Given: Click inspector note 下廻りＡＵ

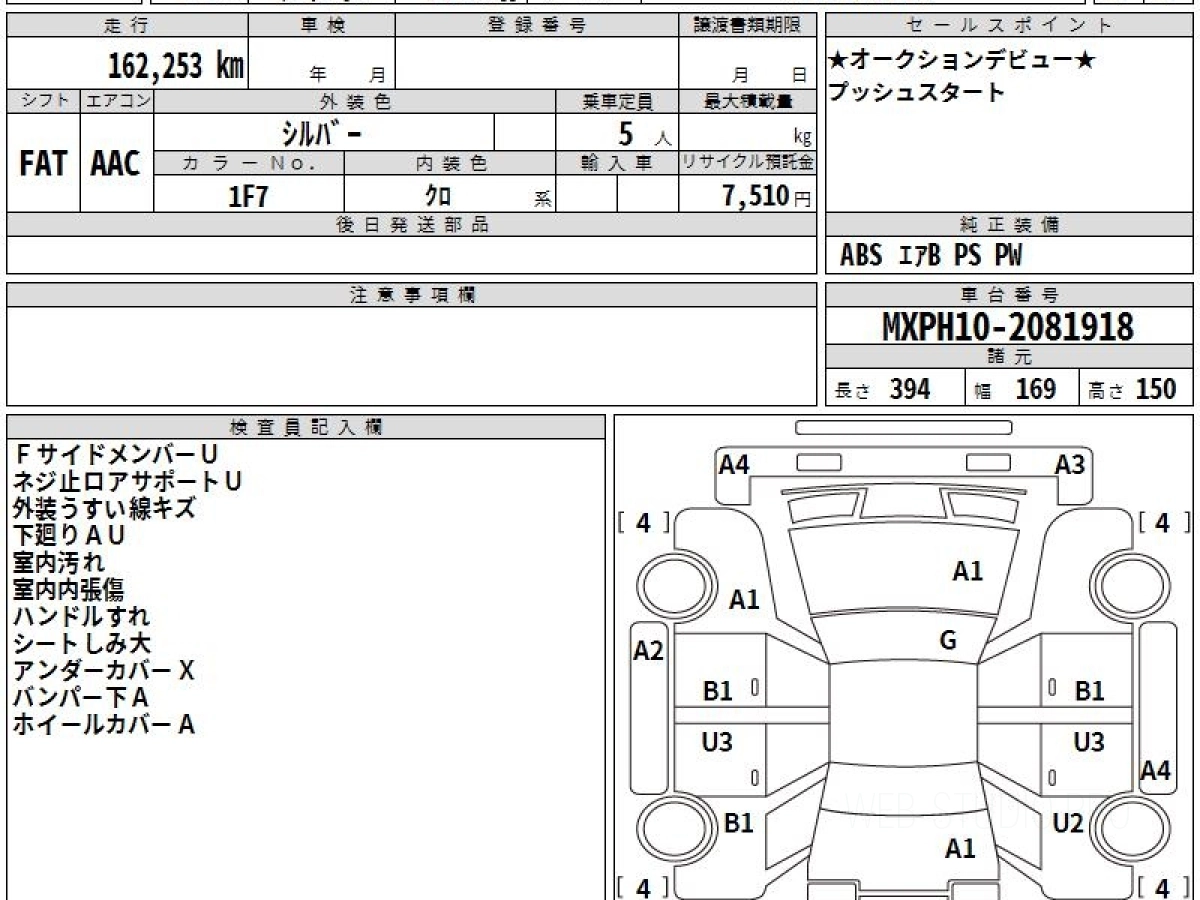Looking at the screenshot, I should [x=69, y=535].
